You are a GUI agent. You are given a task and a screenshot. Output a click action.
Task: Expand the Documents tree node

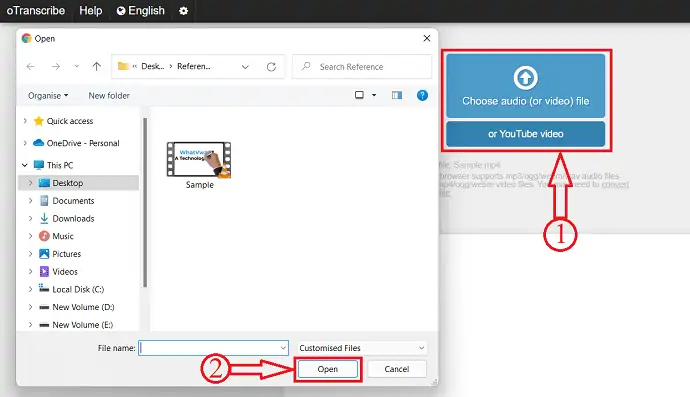[x=30, y=200]
